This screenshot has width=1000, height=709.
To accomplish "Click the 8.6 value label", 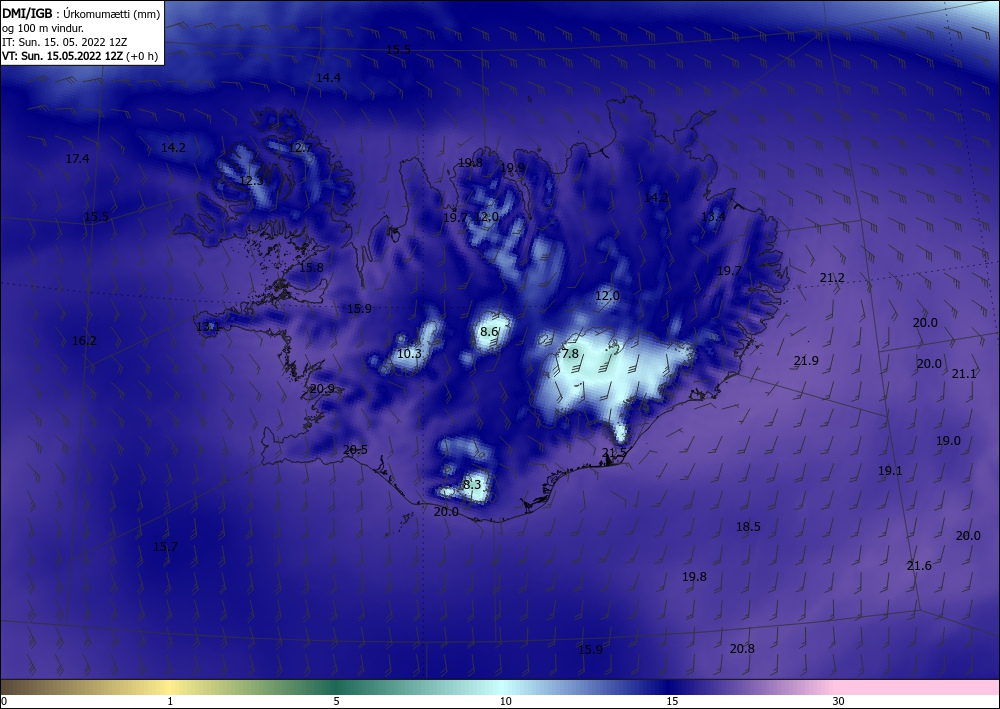I will click(489, 332).
